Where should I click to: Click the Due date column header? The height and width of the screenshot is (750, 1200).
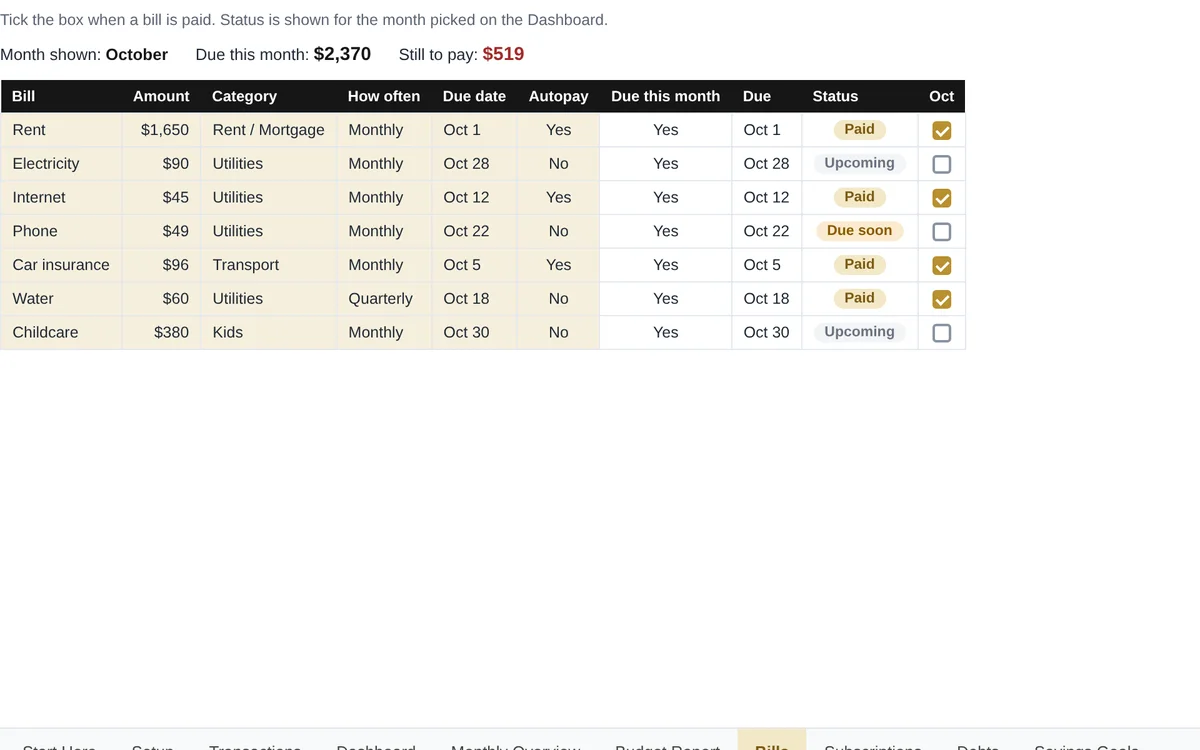click(474, 96)
